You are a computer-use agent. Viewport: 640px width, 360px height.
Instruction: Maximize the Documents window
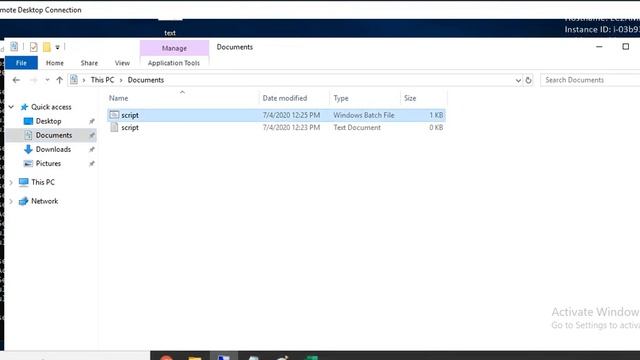click(625, 47)
